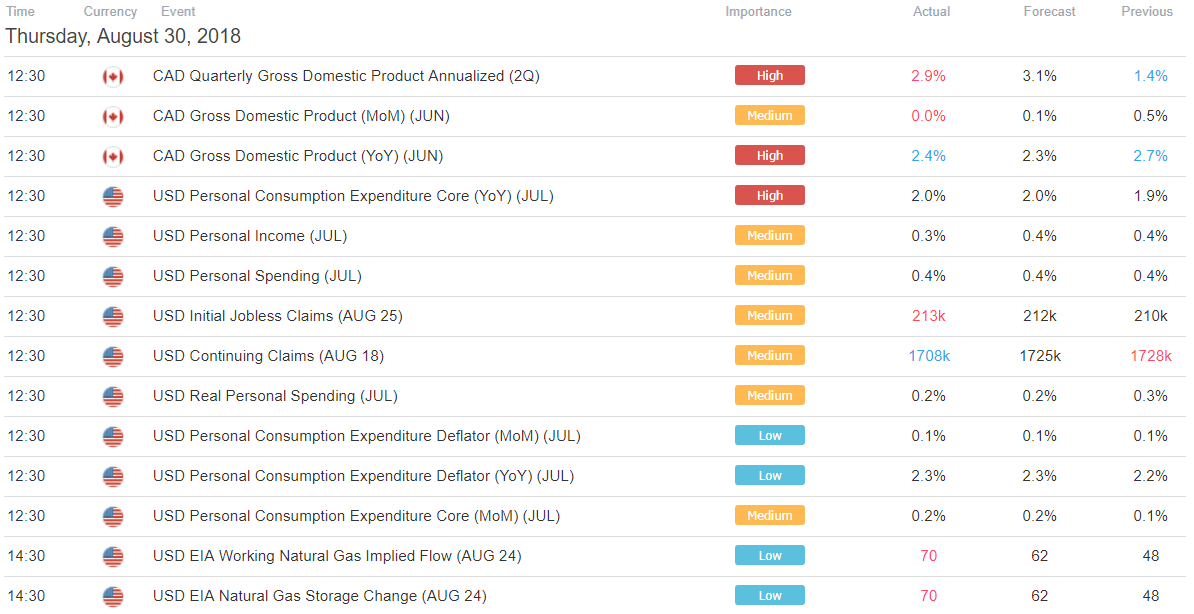Sort by the Importance column header

[x=758, y=11]
